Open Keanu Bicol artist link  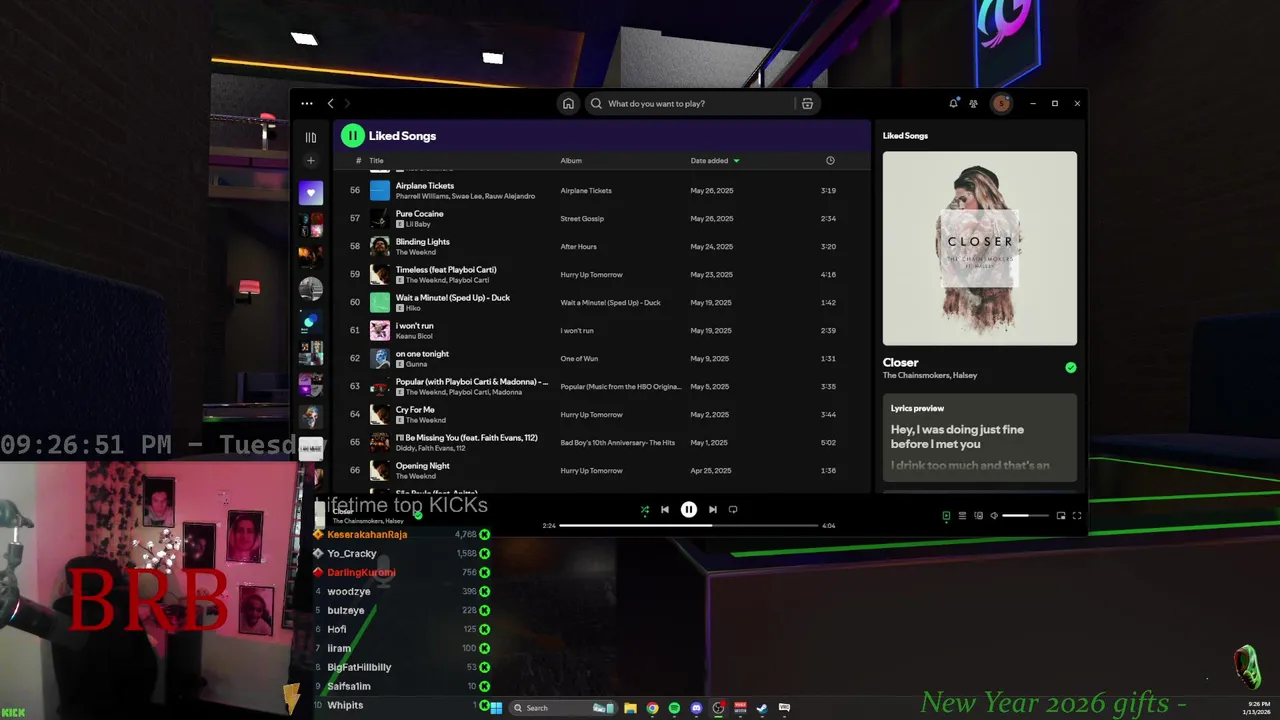(x=413, y=336)
